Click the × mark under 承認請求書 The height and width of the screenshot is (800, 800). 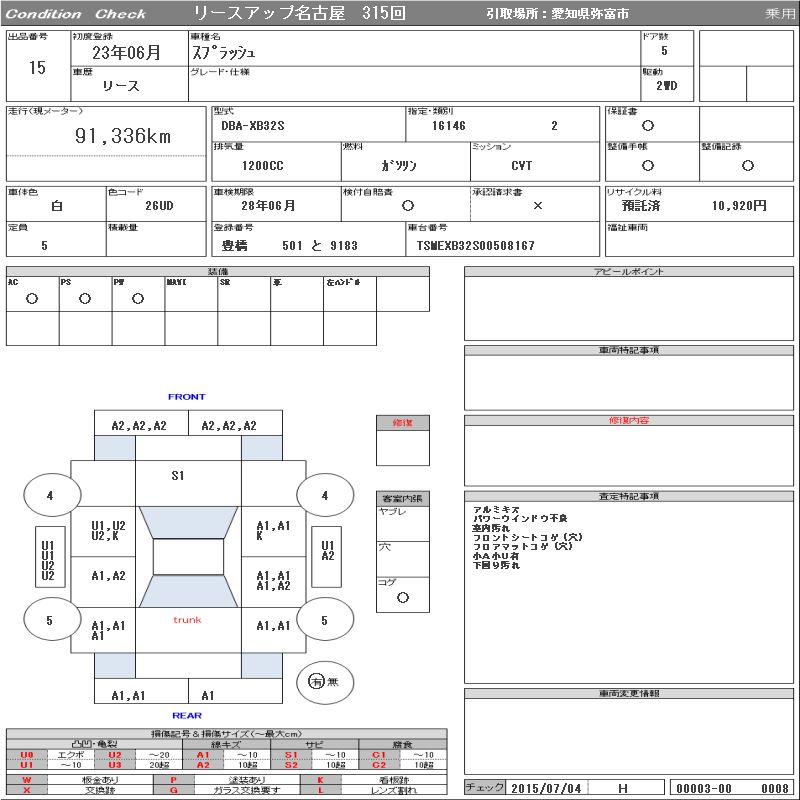tap(537, 205)
